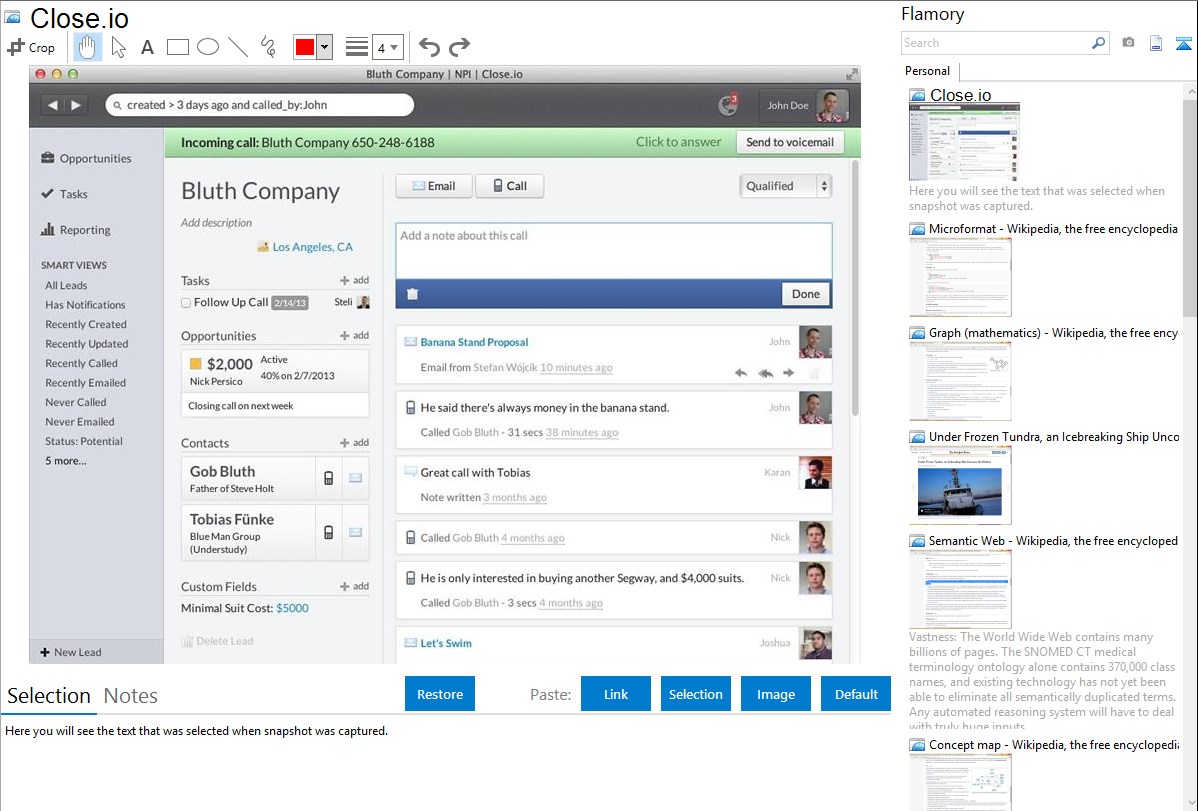The width and height of the screenshot is (1198, 811).
Task: Call Gob Bluth via phone icon
Action: [329, 478]
